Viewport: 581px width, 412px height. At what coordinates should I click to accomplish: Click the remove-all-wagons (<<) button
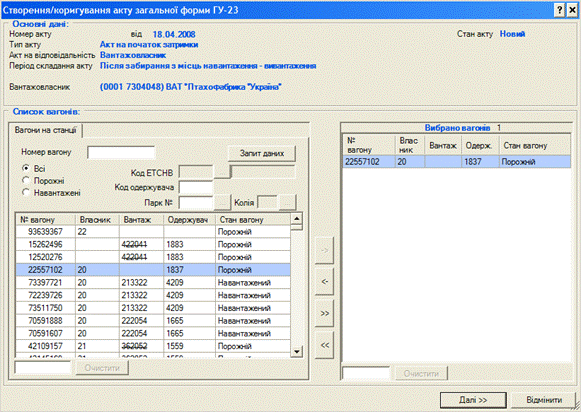[325, 345]
